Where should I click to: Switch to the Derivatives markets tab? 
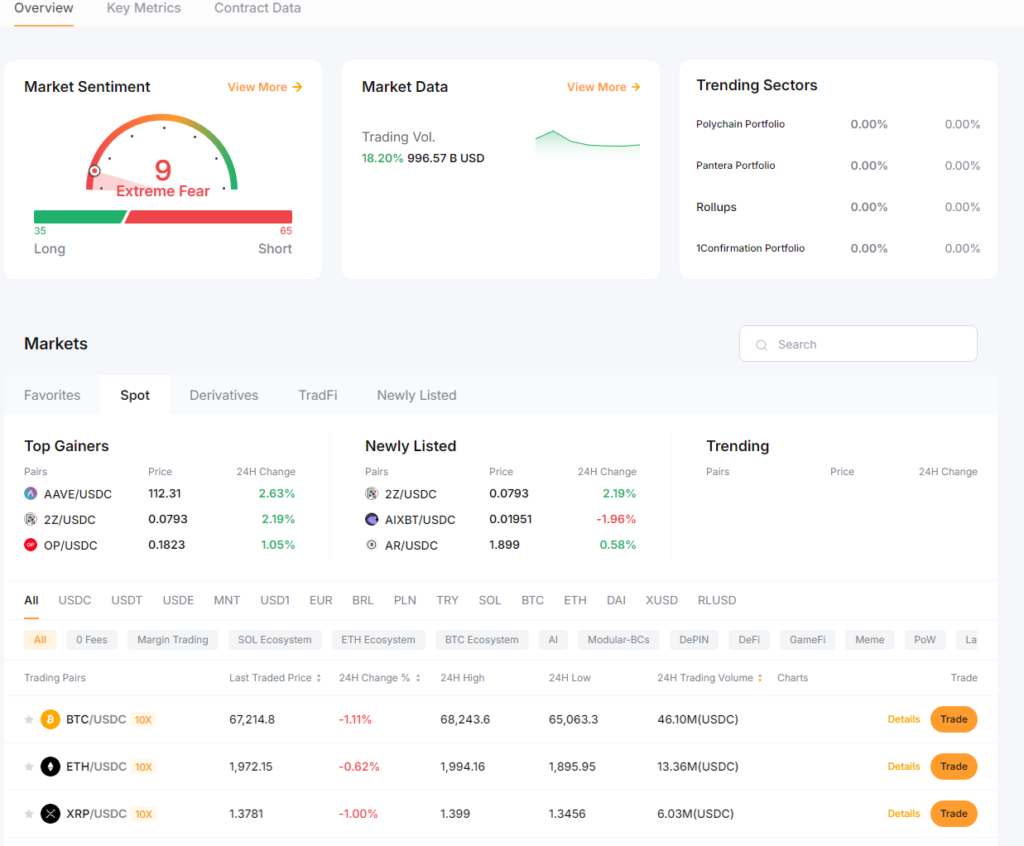click(224, 395)
